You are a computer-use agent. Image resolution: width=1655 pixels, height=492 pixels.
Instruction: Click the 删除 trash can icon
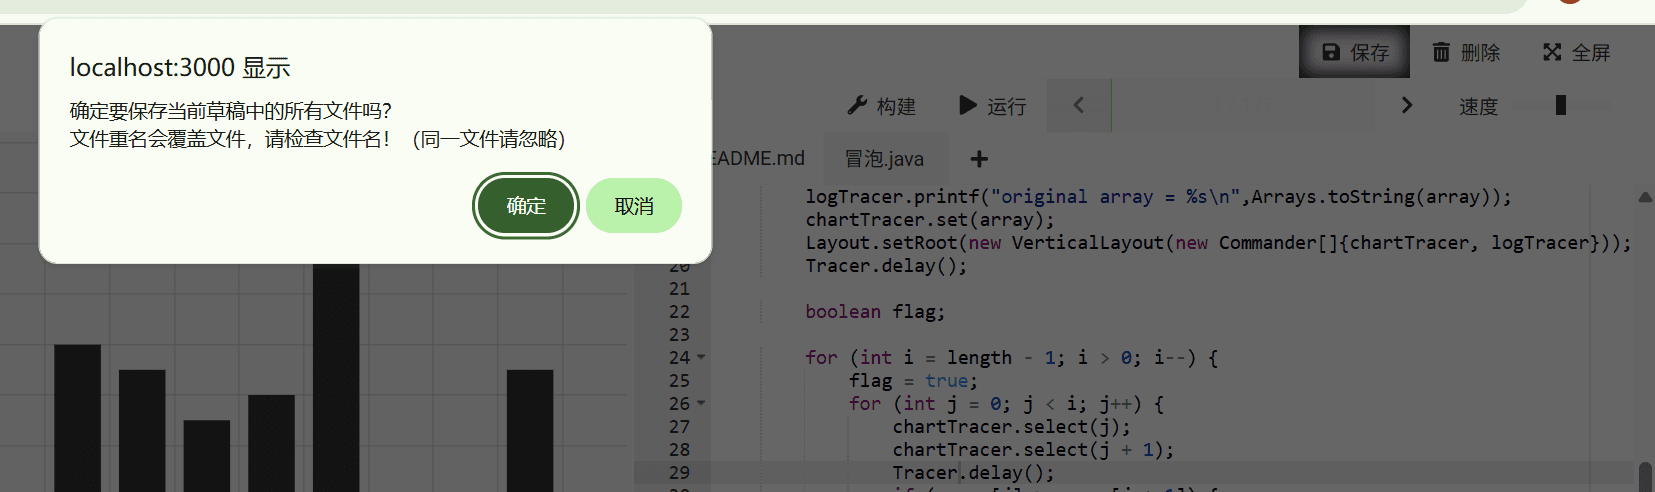1441,52
